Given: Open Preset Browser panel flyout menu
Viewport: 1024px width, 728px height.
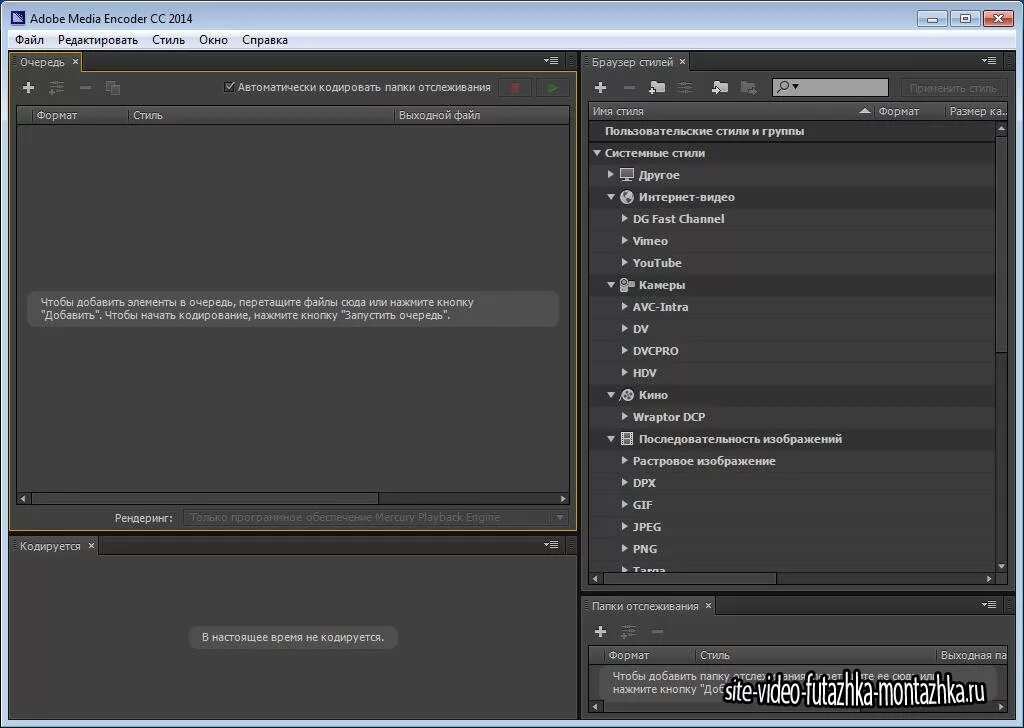Looking at the screenshot, I should (989, 61).
